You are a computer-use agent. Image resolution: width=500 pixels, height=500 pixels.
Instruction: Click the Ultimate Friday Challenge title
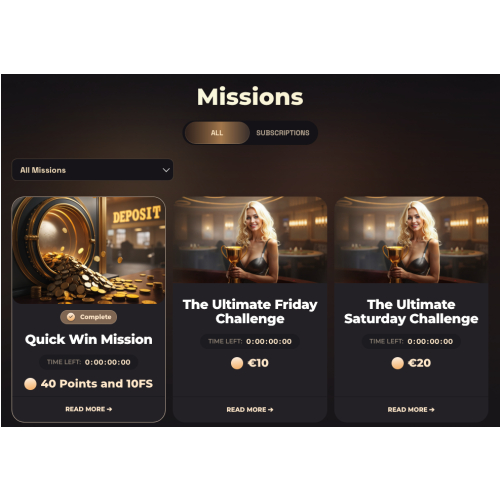coord(250,311)
